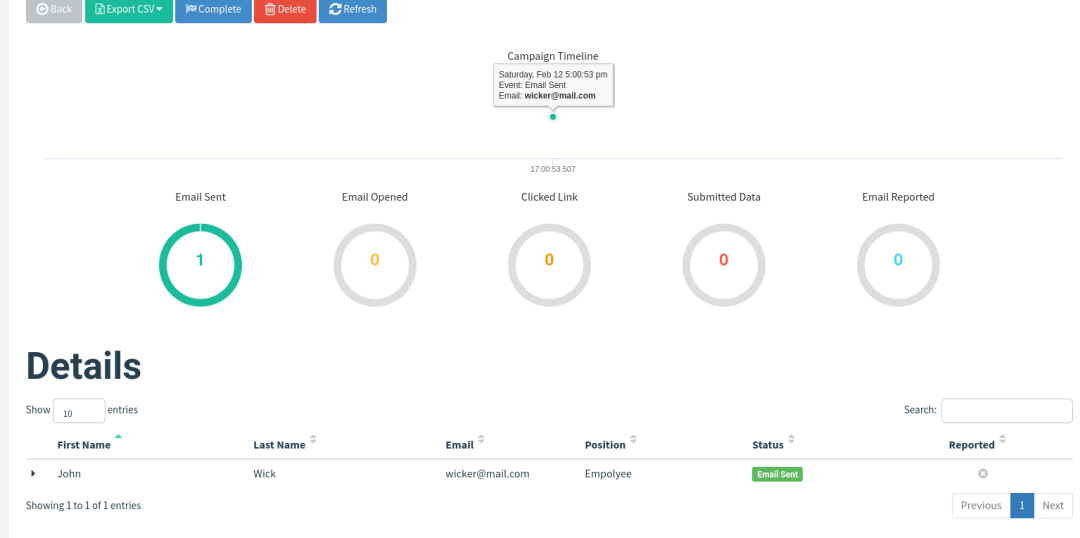
Task: Click the Campaign Timeline title
Action: coord(552,56)
